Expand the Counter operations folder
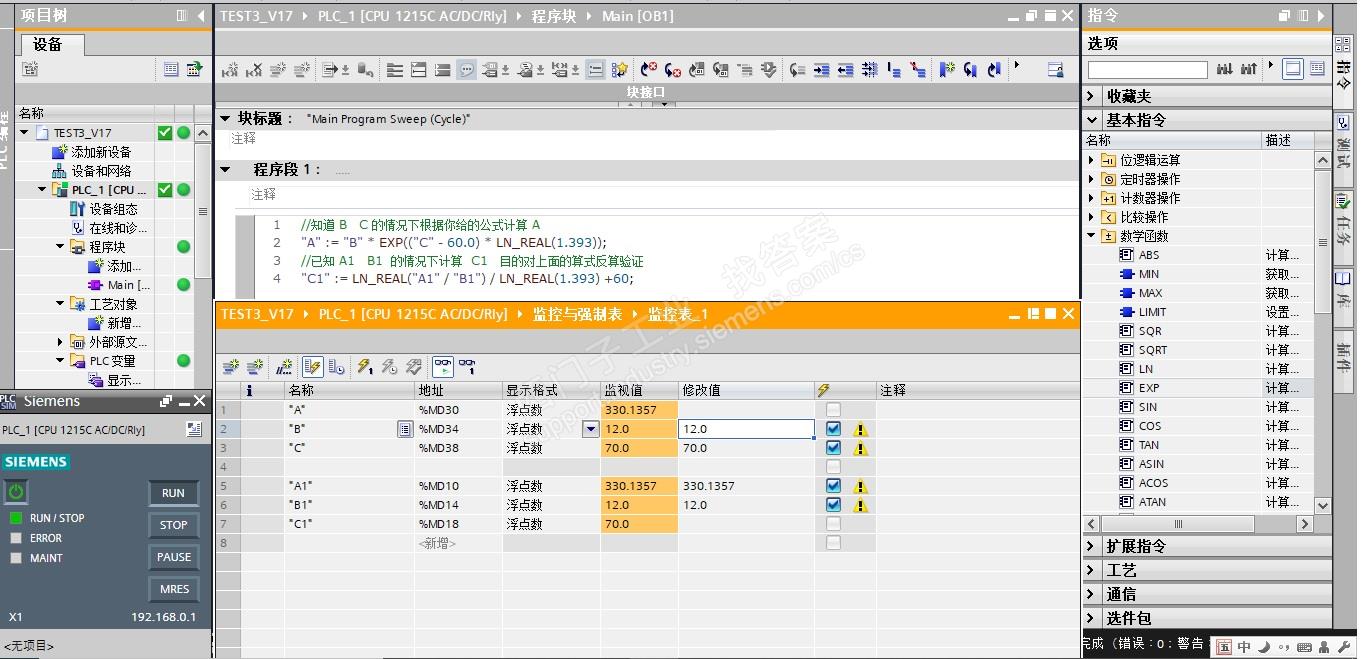The height and width of the screenshot is (659, 1366). (x=1091, y=198)
